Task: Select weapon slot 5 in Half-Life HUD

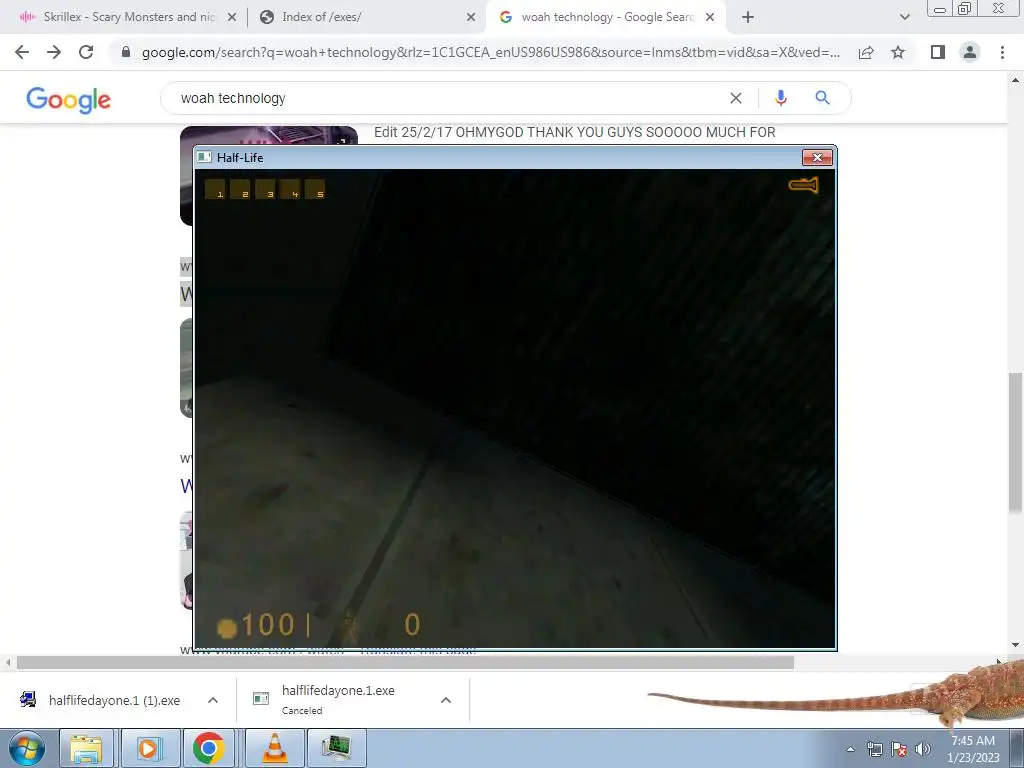Action: pos(315,189)
